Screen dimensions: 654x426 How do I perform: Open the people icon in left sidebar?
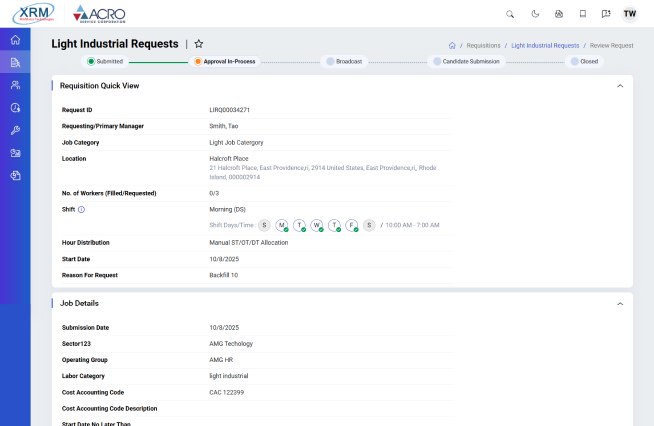(15, 85)
